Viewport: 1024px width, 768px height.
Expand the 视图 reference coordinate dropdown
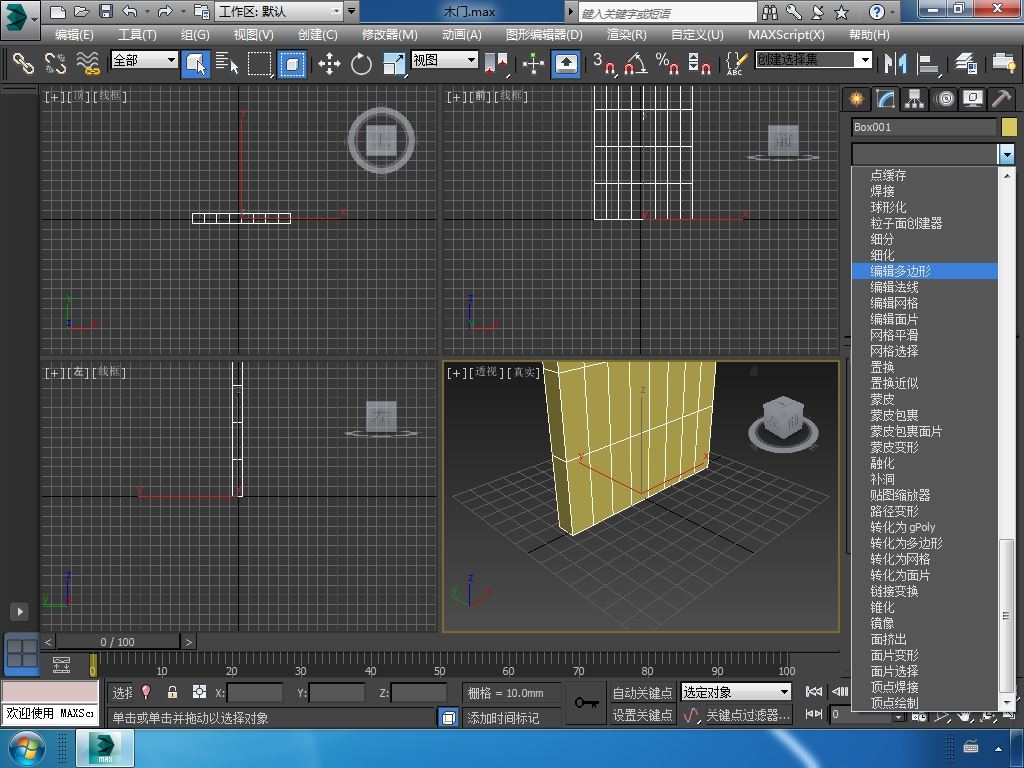[444, 60]
